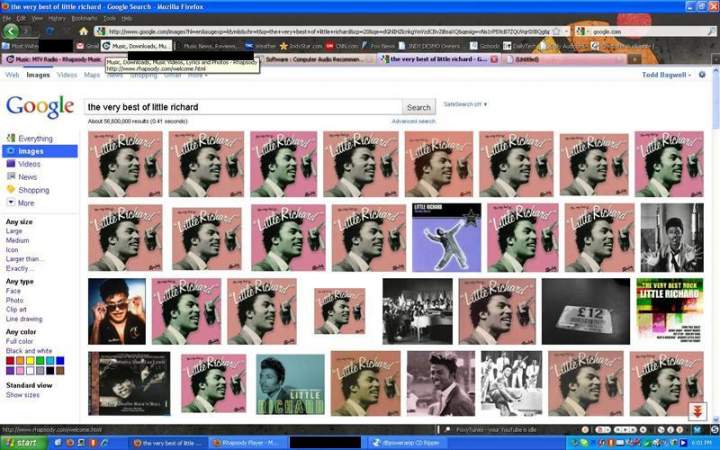
Task: Click the Windows Start button
Action: pyautogui.click(x=23, y=443)
